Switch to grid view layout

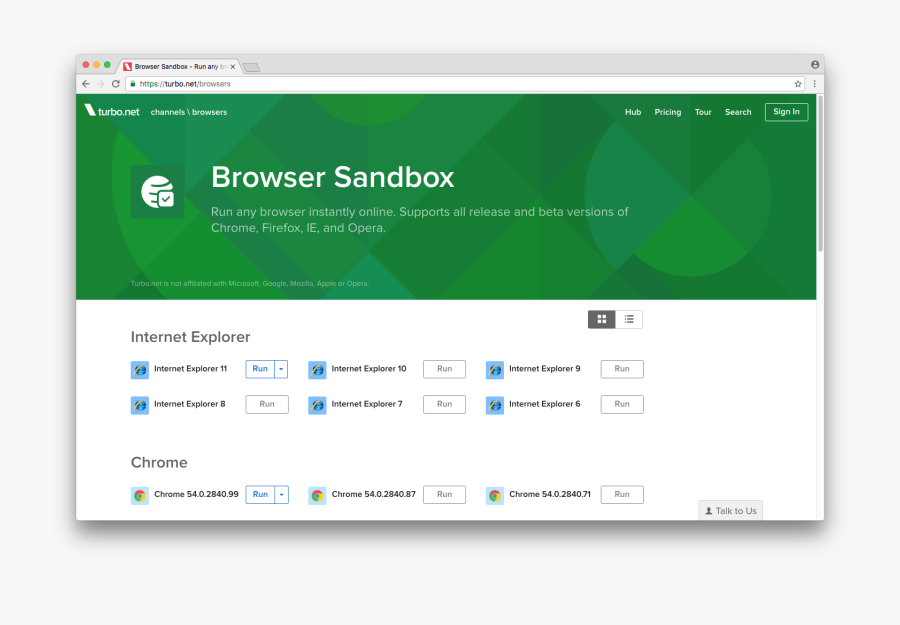tap(601, 319)
